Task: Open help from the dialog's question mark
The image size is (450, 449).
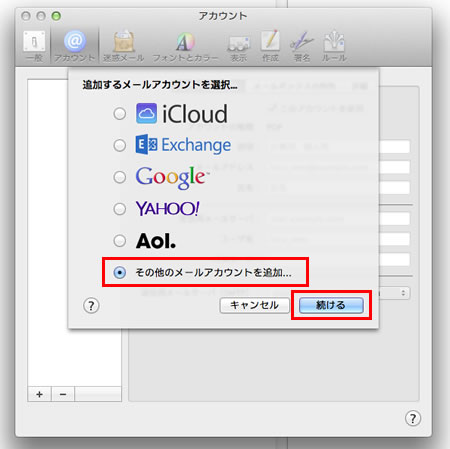Action: [91, 305]
